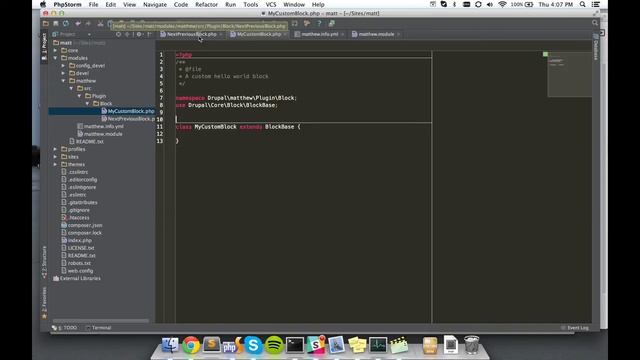Image resolution: width=640 pixels, height=360 pixels.
Task: Open the Navigate menu
Action: pyautogui.click(x=155, y=4)
